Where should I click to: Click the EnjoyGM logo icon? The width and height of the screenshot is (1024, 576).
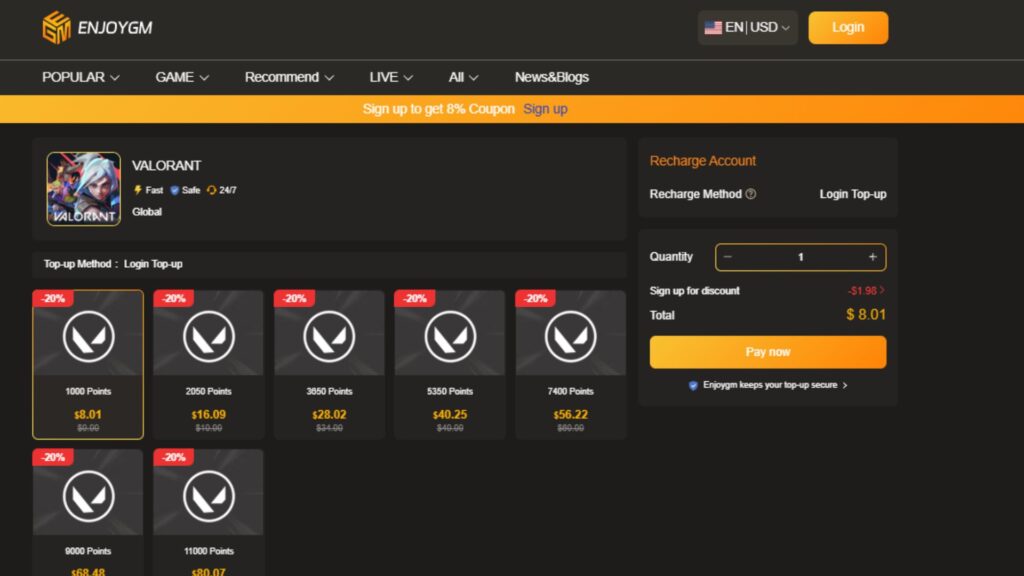56,27
